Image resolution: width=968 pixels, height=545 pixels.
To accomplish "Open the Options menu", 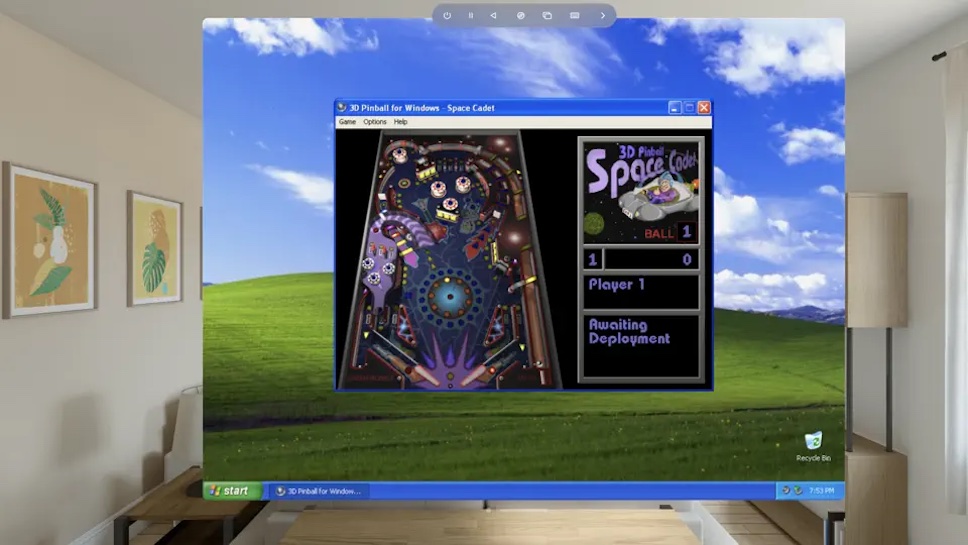I will click(375, 122).
